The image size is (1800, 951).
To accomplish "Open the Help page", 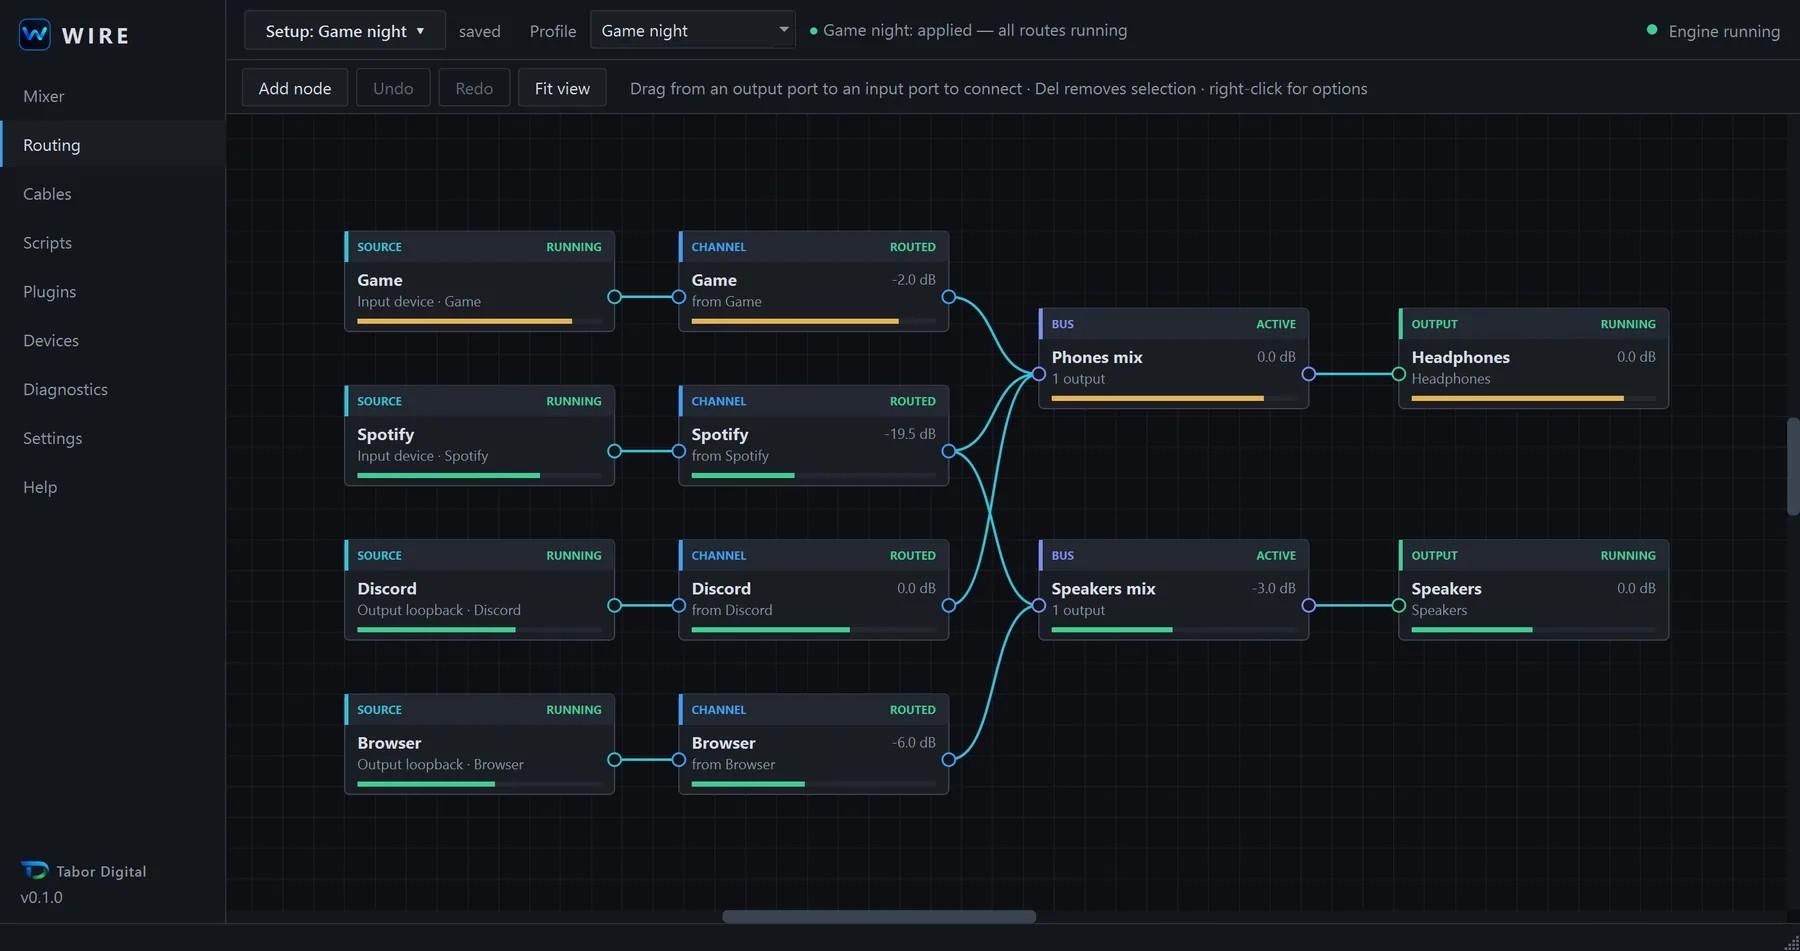I will tap(112, 487).
